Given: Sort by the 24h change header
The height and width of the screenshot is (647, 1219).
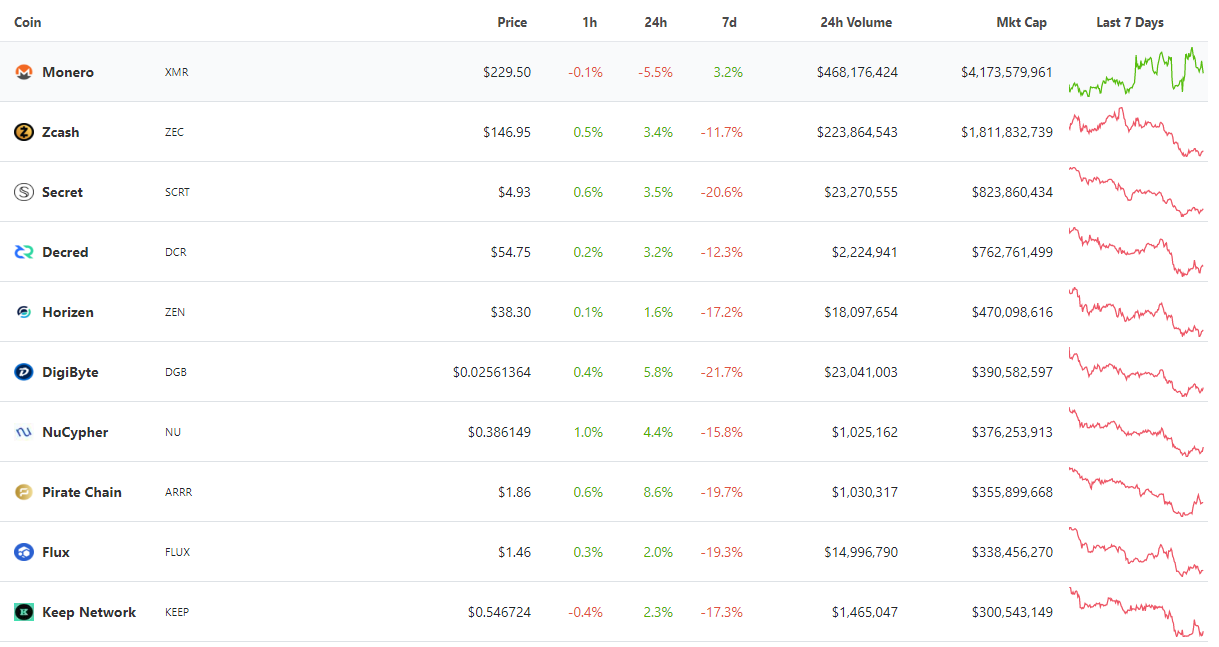Looking at the screenshot, I should click(656, 22).
